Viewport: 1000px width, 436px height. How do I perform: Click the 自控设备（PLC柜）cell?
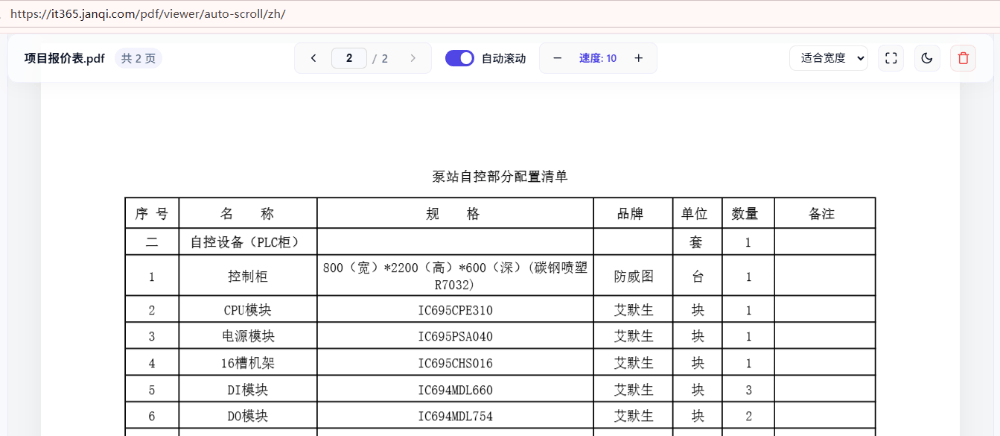point(248,242)
